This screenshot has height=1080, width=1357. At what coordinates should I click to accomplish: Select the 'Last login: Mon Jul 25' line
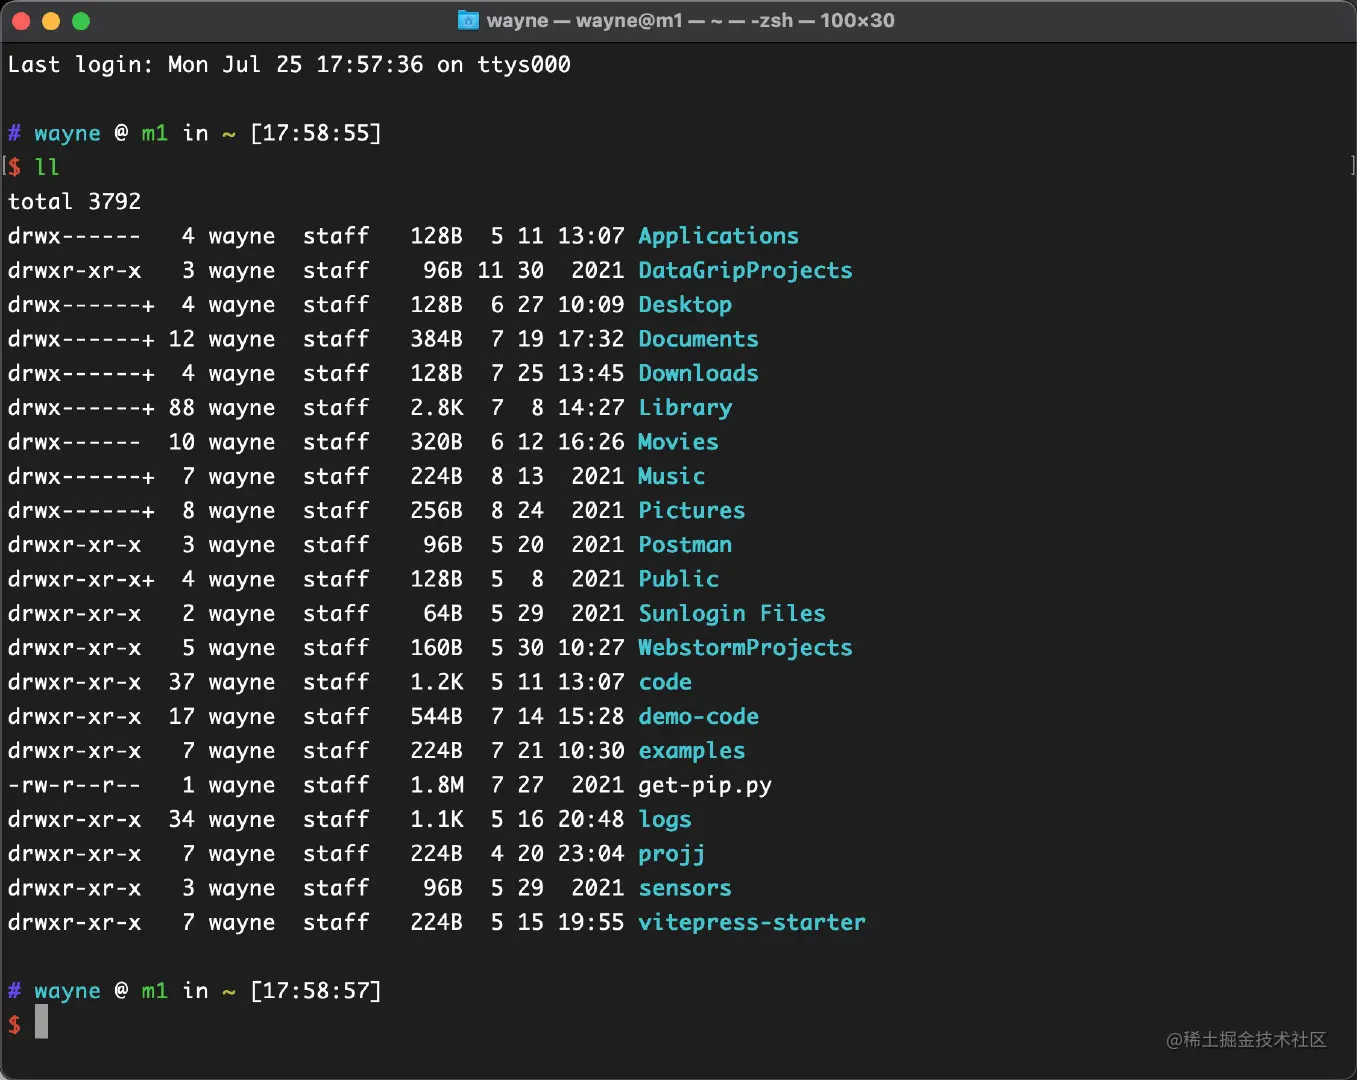tap(289, 65)
